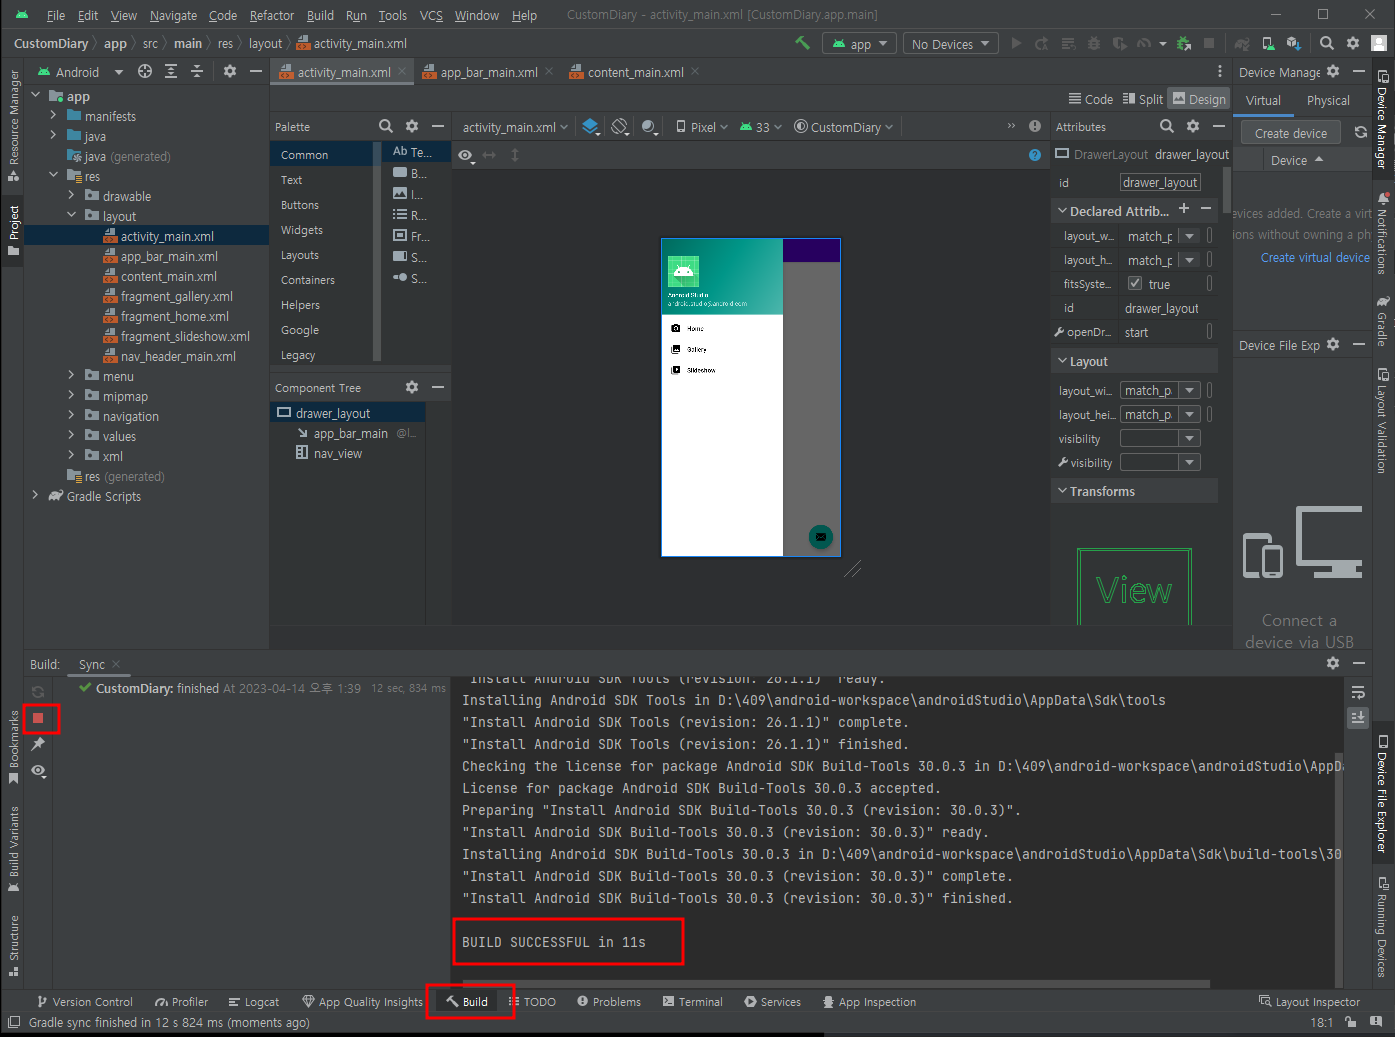
Task: Open the VCS menu
Action: point(431,15)
